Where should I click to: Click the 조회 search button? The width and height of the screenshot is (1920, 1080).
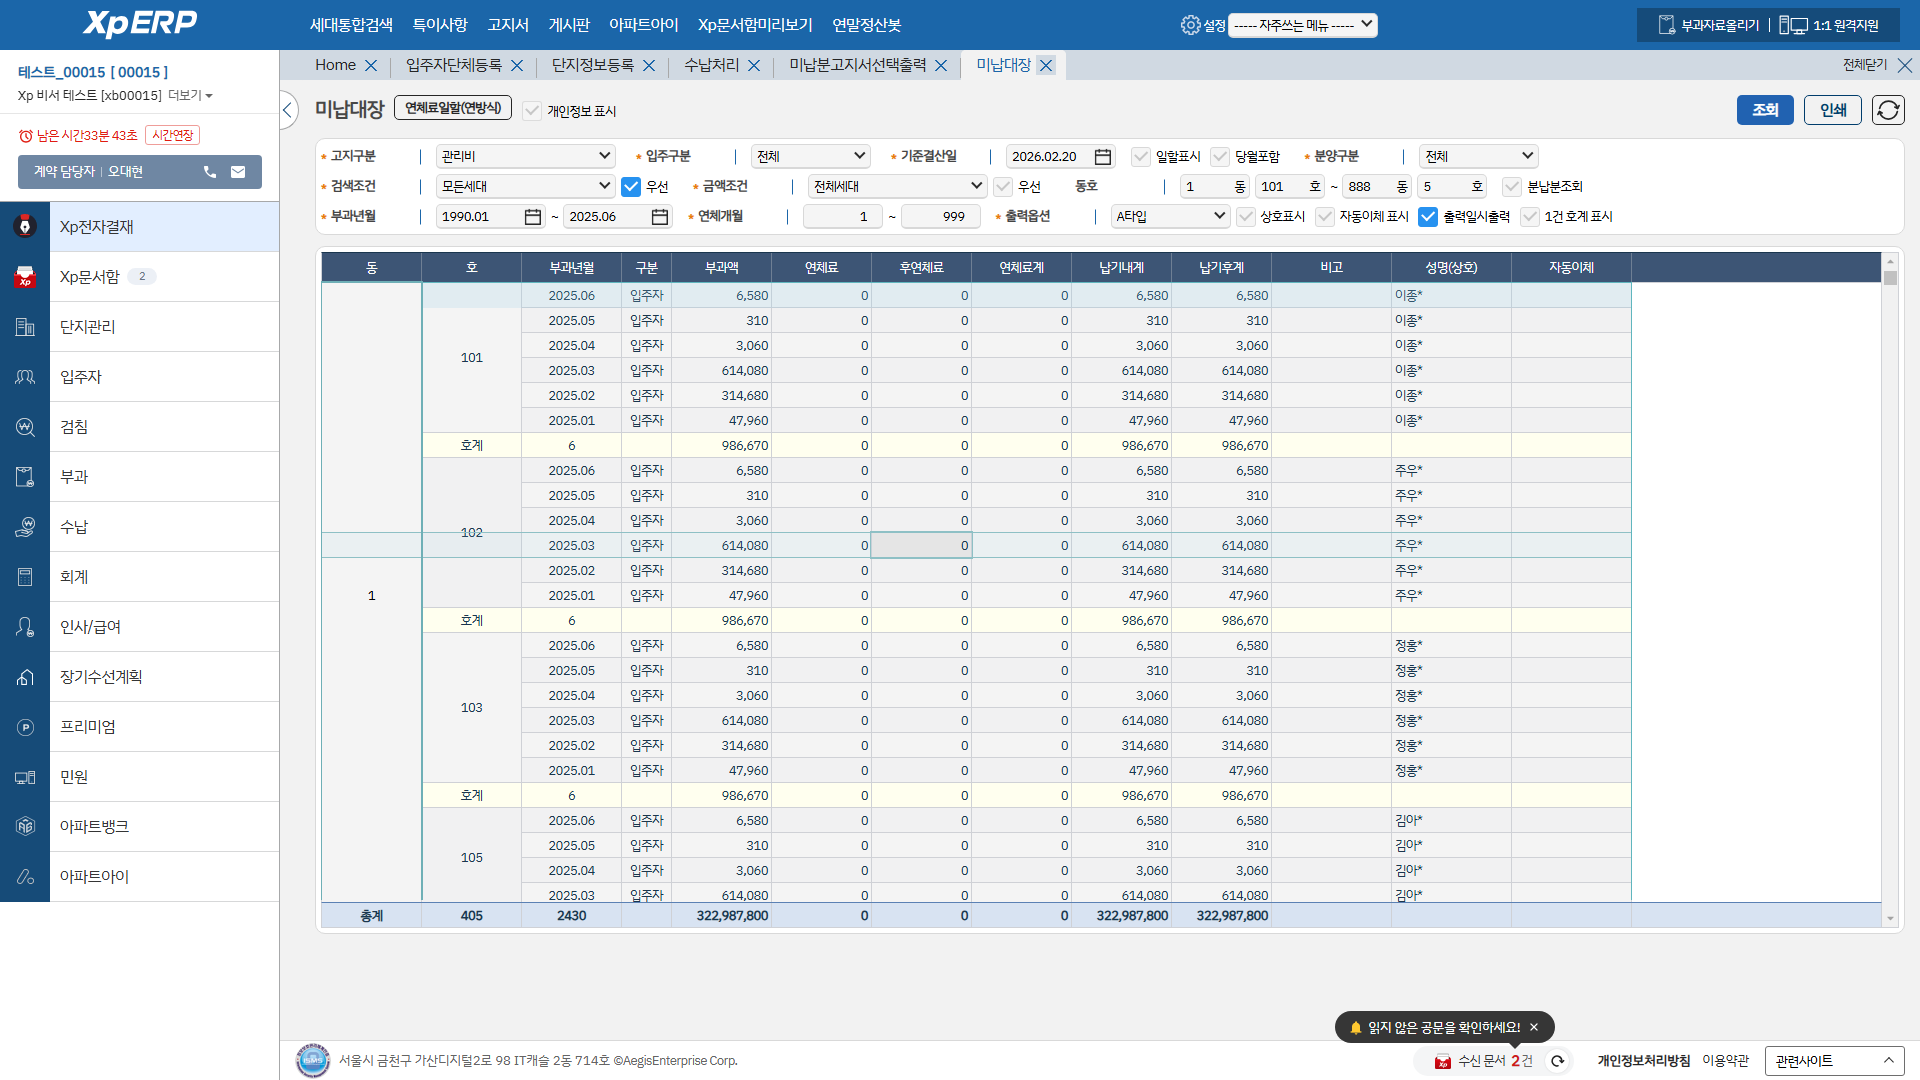(x=1764, y=110)
